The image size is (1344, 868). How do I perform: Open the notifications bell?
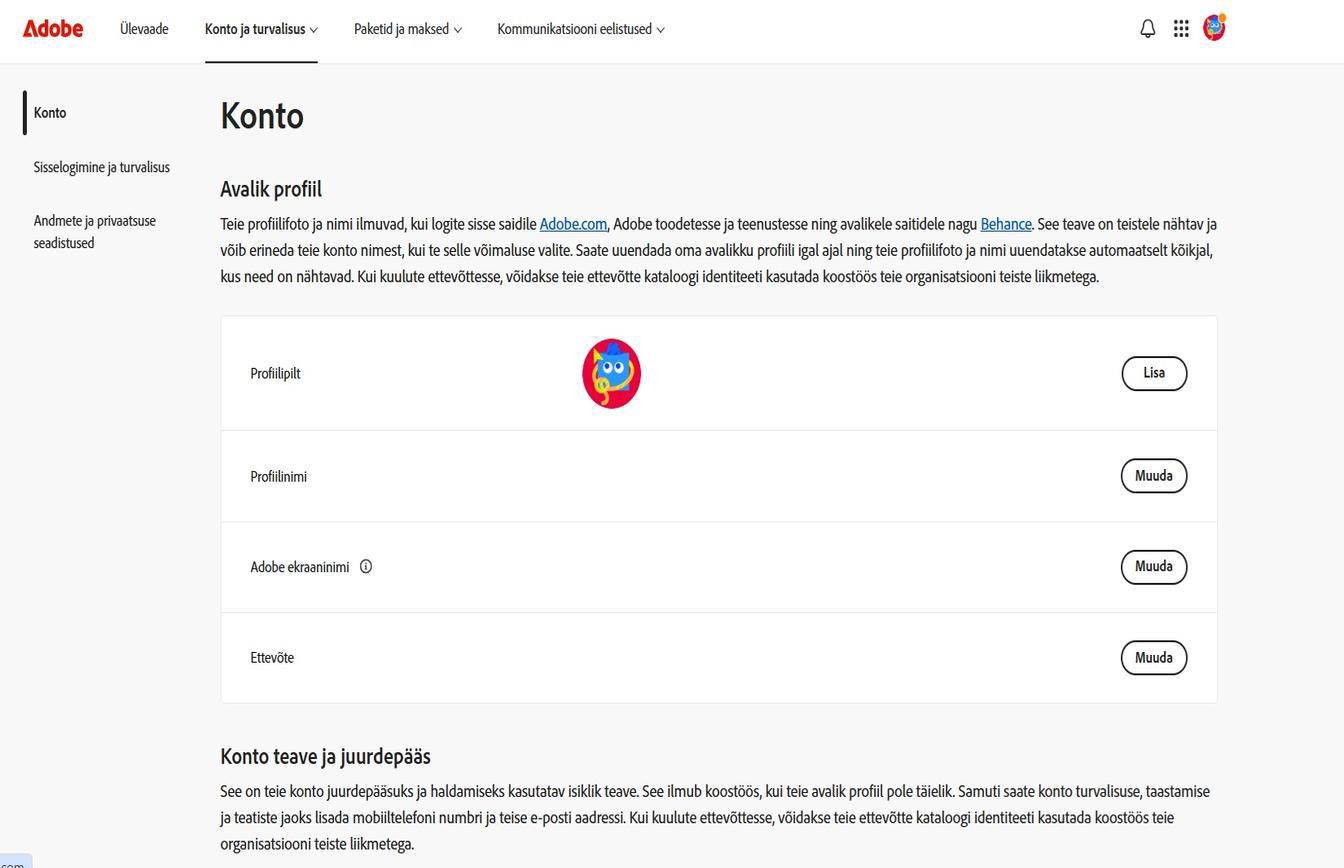click(1148, 29)
